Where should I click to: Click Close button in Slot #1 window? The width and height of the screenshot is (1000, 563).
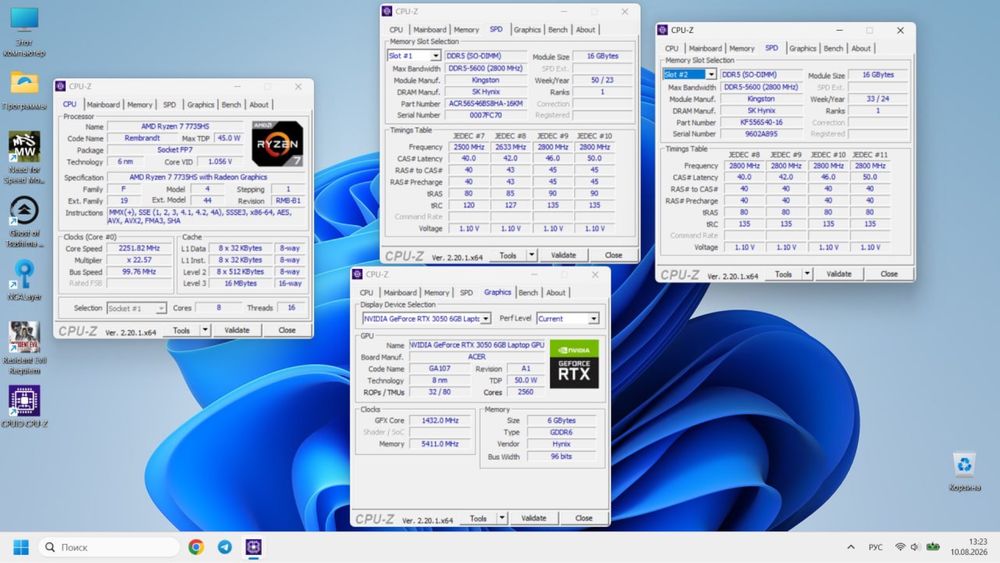[614, 255]
